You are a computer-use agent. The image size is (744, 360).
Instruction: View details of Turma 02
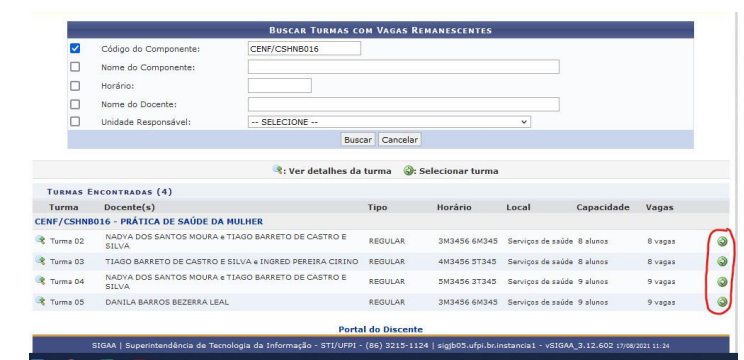click(x=40, y=240)
